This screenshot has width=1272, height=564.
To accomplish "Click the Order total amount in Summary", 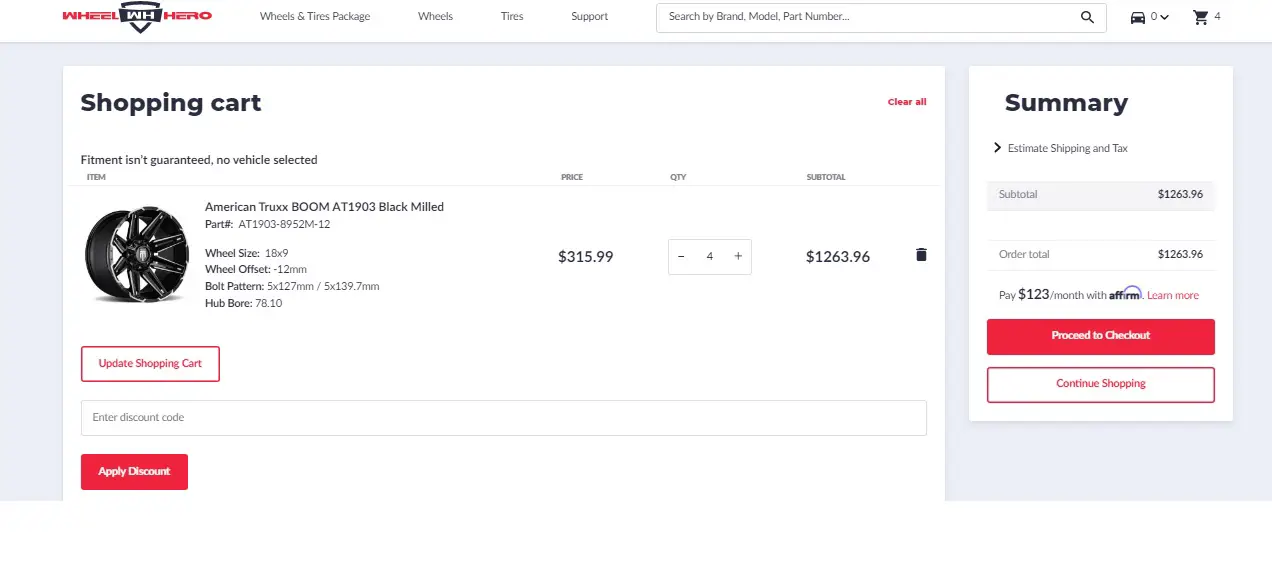I will [x=1180, y=254].
